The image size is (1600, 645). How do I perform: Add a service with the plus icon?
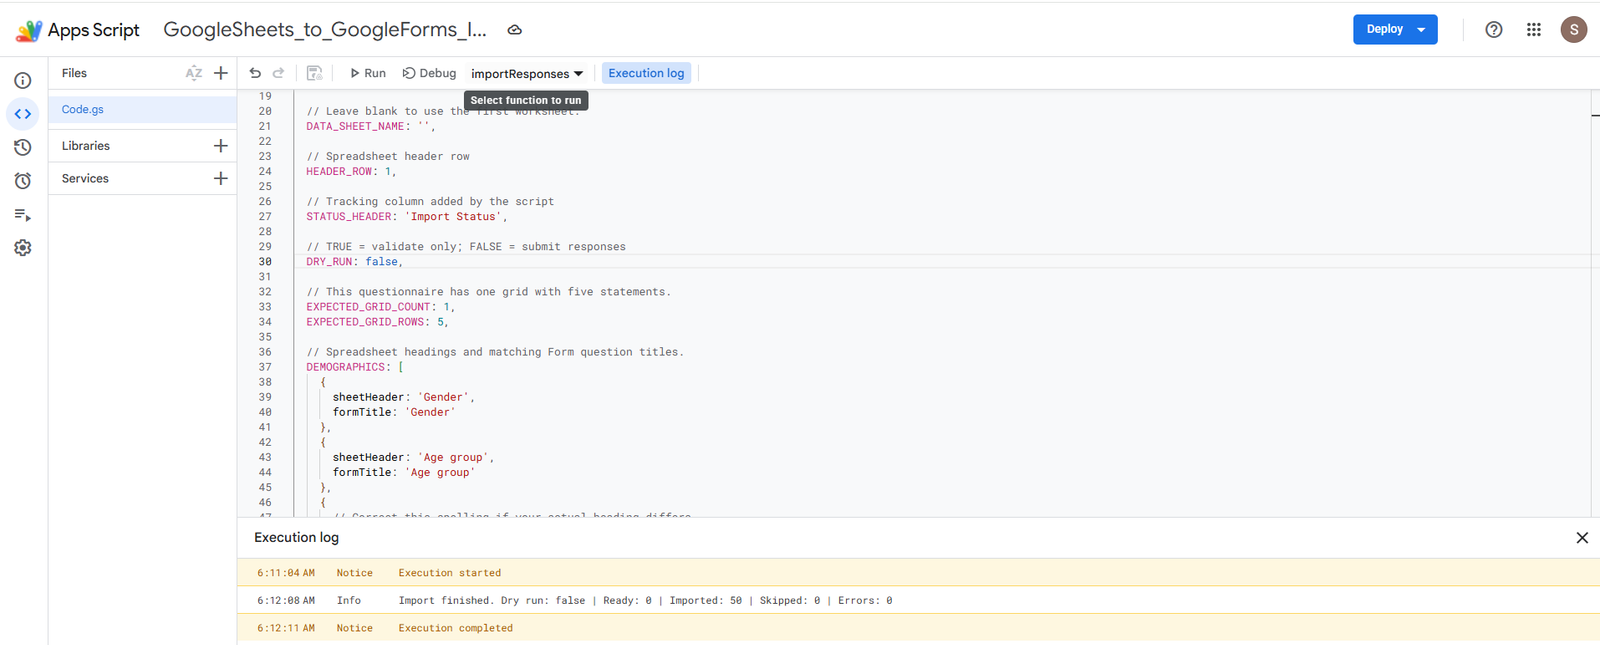coord(221,179)
